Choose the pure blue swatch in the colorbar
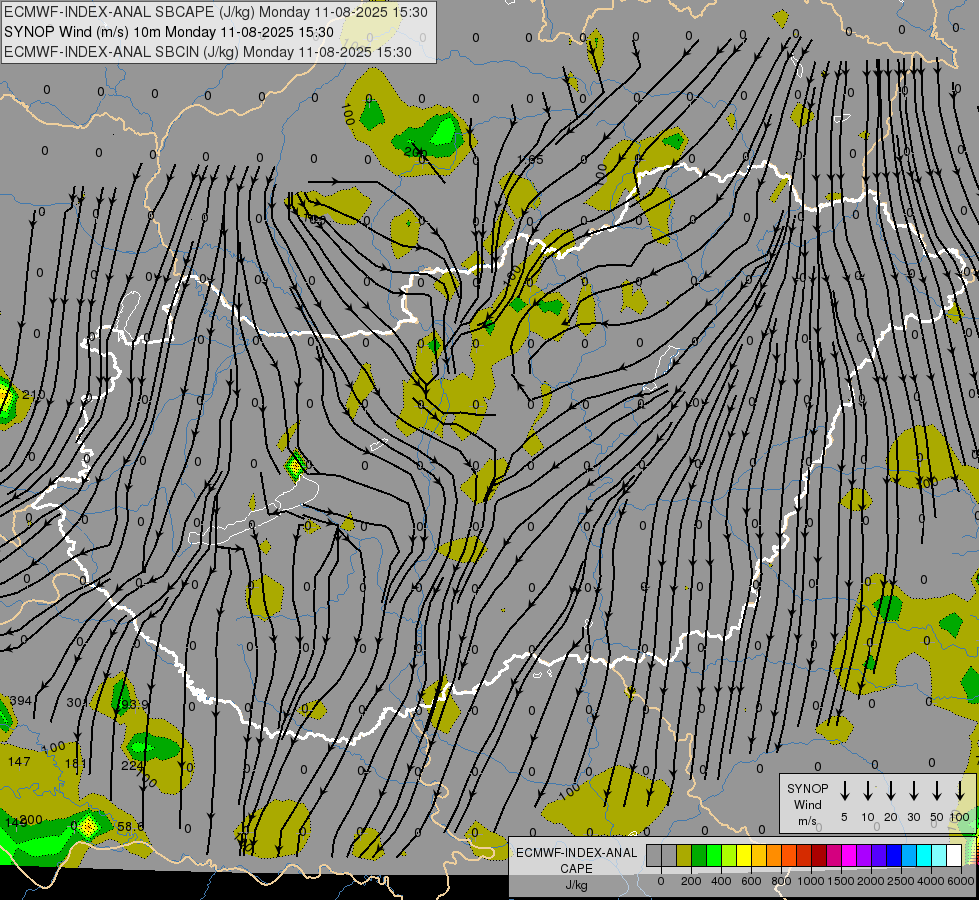The width and height of the screenshot is (979, 900). point(893,855)
